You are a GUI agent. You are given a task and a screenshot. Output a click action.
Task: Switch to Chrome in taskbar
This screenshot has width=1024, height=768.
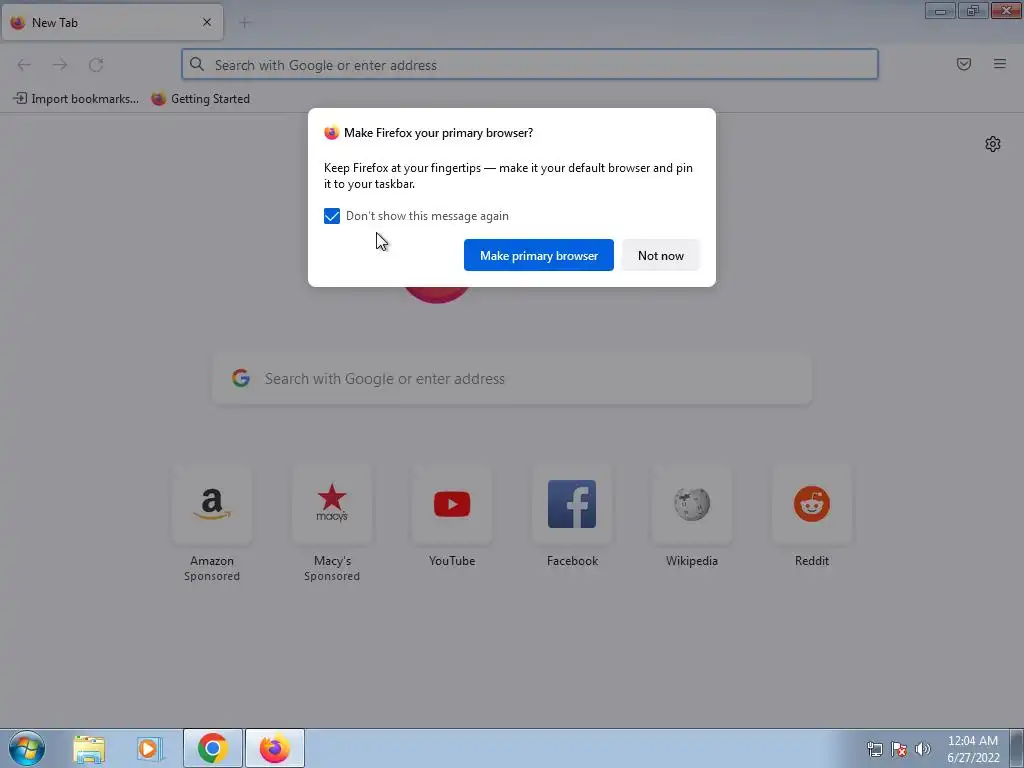[x=212, y=749]
